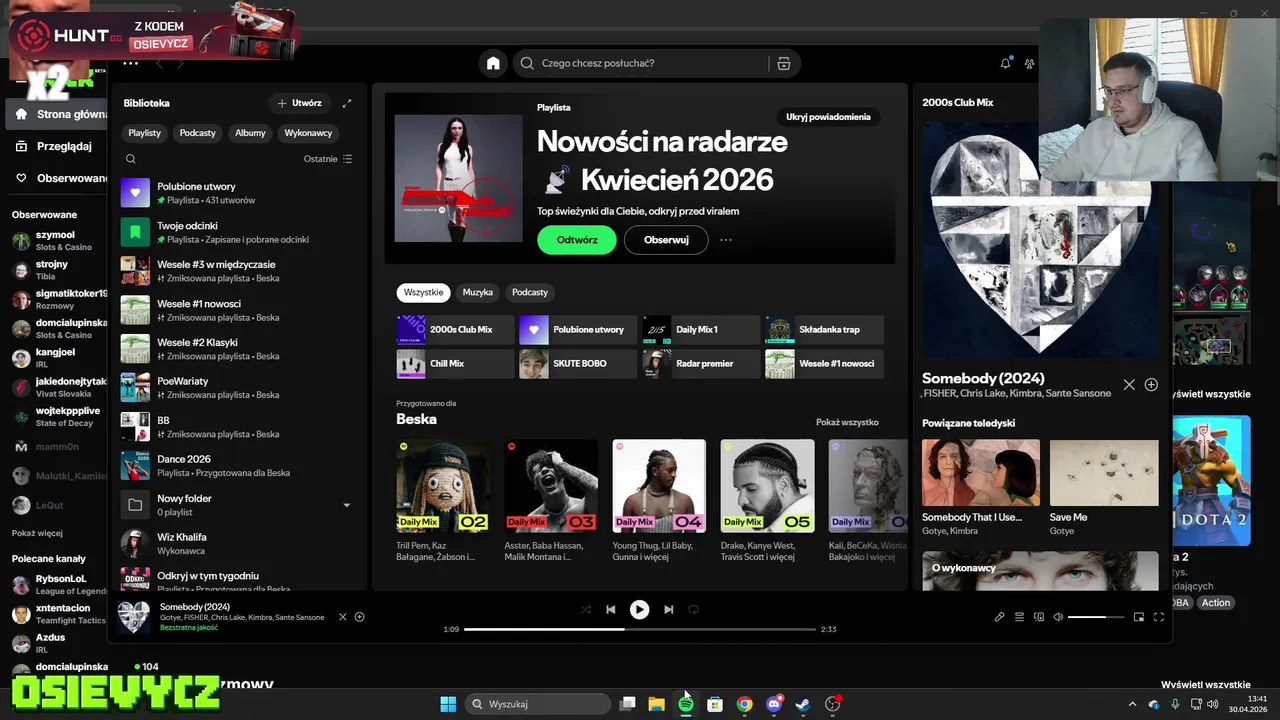Viewport: 1280px width, 720px height.
Task: Toggle the Muzyka filter chip
Action: coord(477,292)
